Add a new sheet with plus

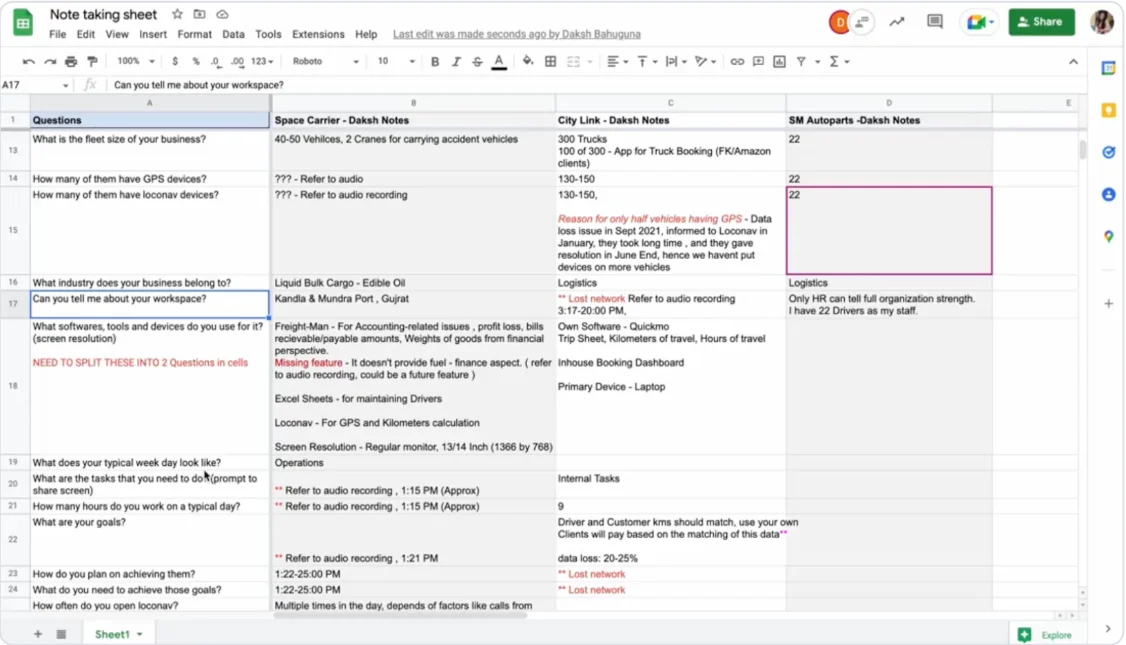[37, 634]
